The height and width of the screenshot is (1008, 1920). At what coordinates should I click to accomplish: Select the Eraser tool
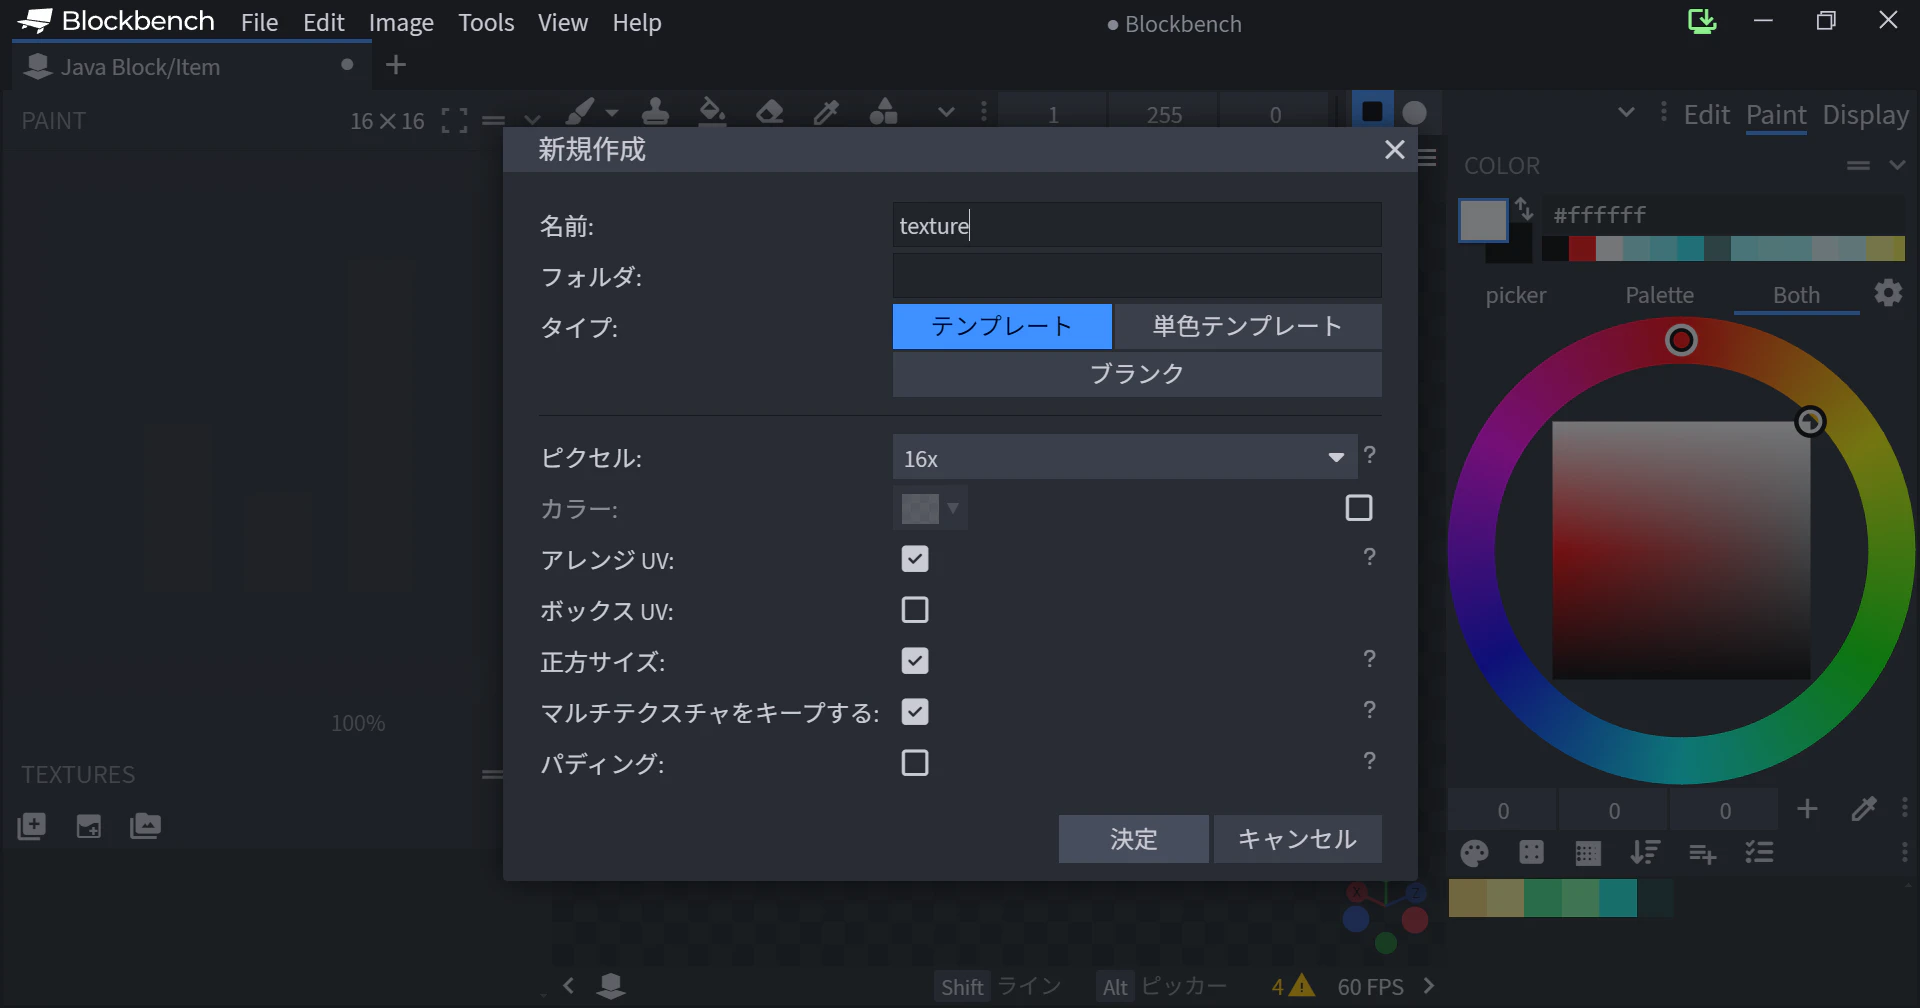point(769,111)
